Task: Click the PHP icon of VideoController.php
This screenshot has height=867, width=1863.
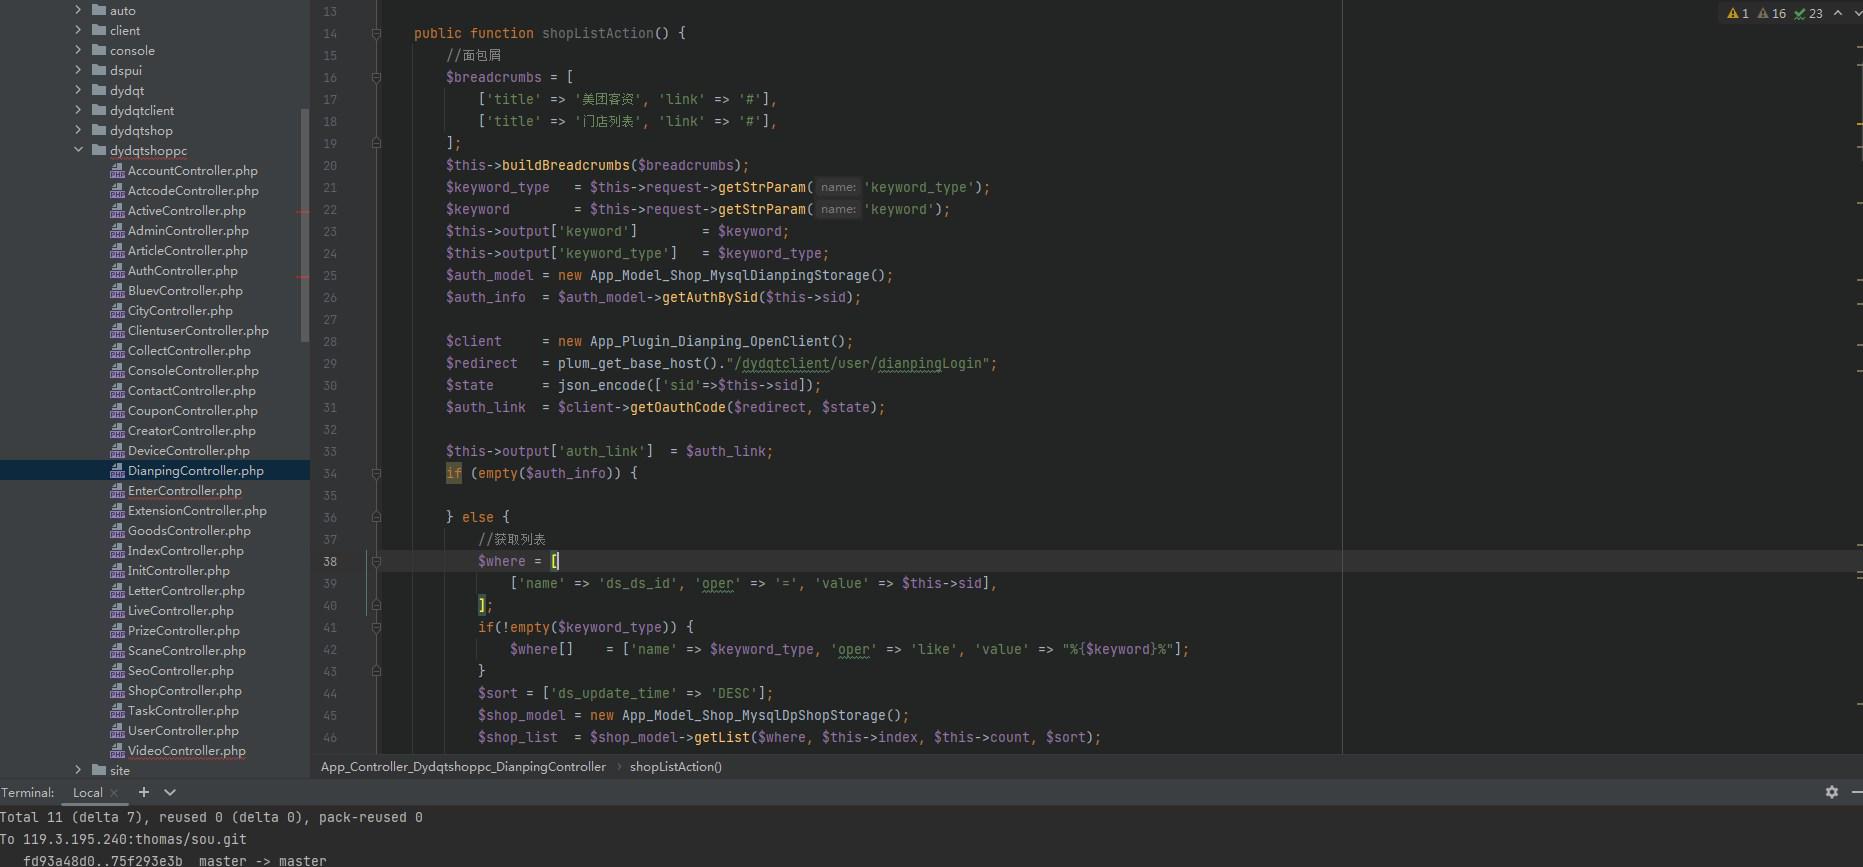Action: click(x=117, y=751)
